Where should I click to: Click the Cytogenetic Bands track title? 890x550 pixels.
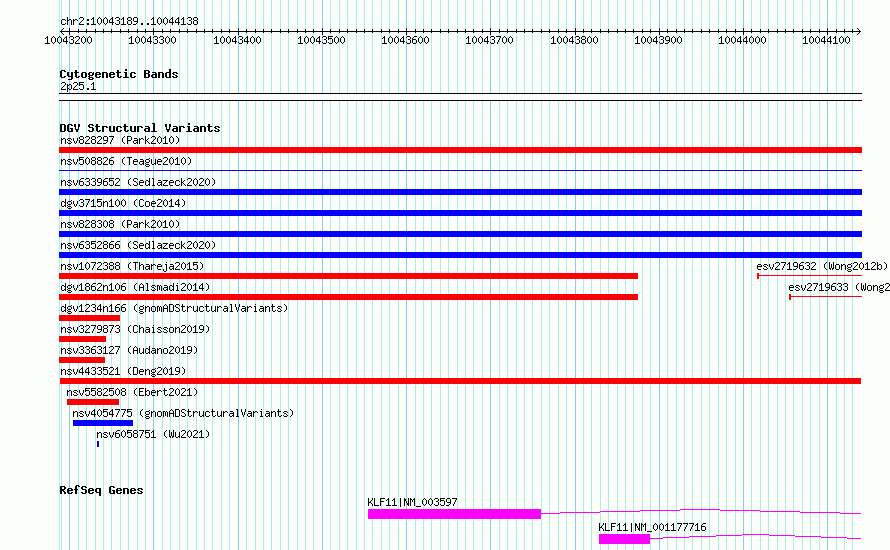point(119,74)
